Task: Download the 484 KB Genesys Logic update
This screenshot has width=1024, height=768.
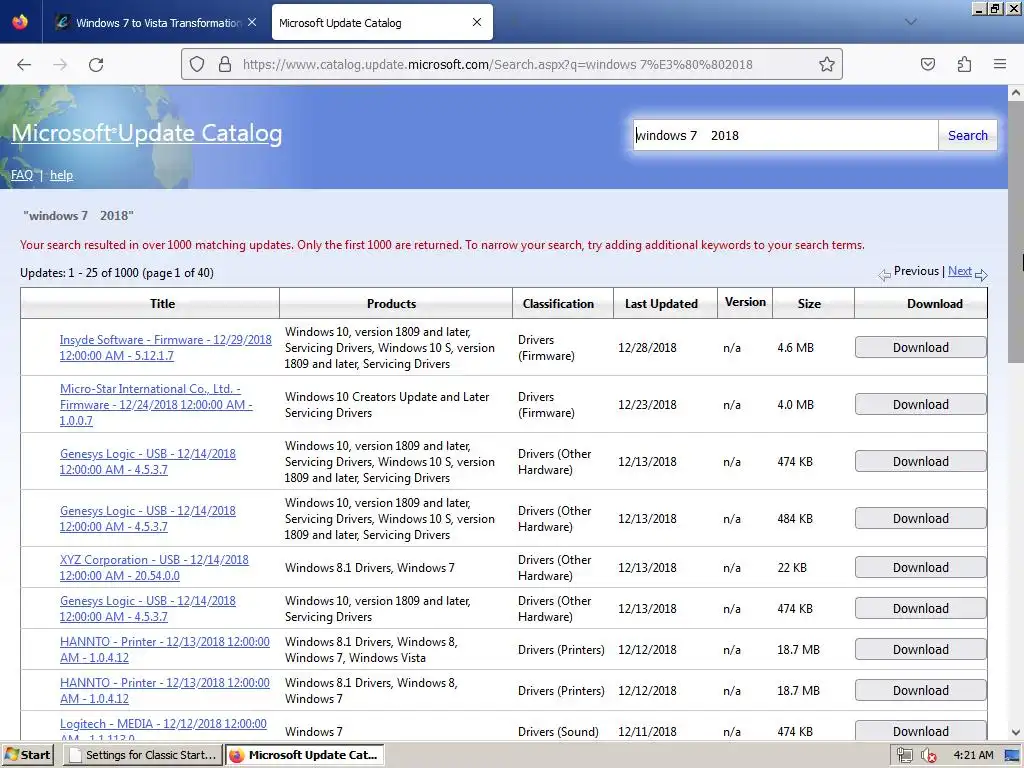Action: [x=921, y=519]
